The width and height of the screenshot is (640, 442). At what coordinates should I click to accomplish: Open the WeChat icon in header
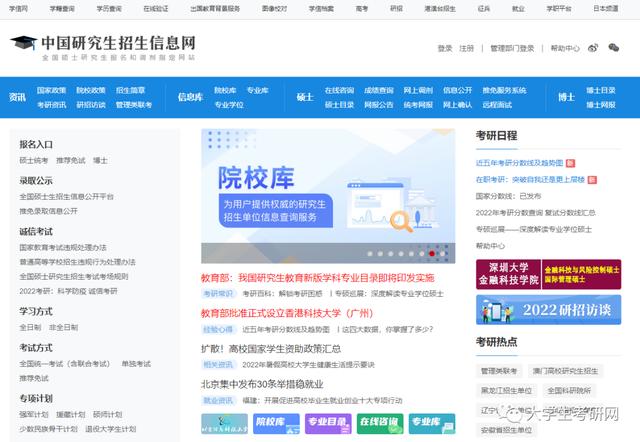point(613,48)
